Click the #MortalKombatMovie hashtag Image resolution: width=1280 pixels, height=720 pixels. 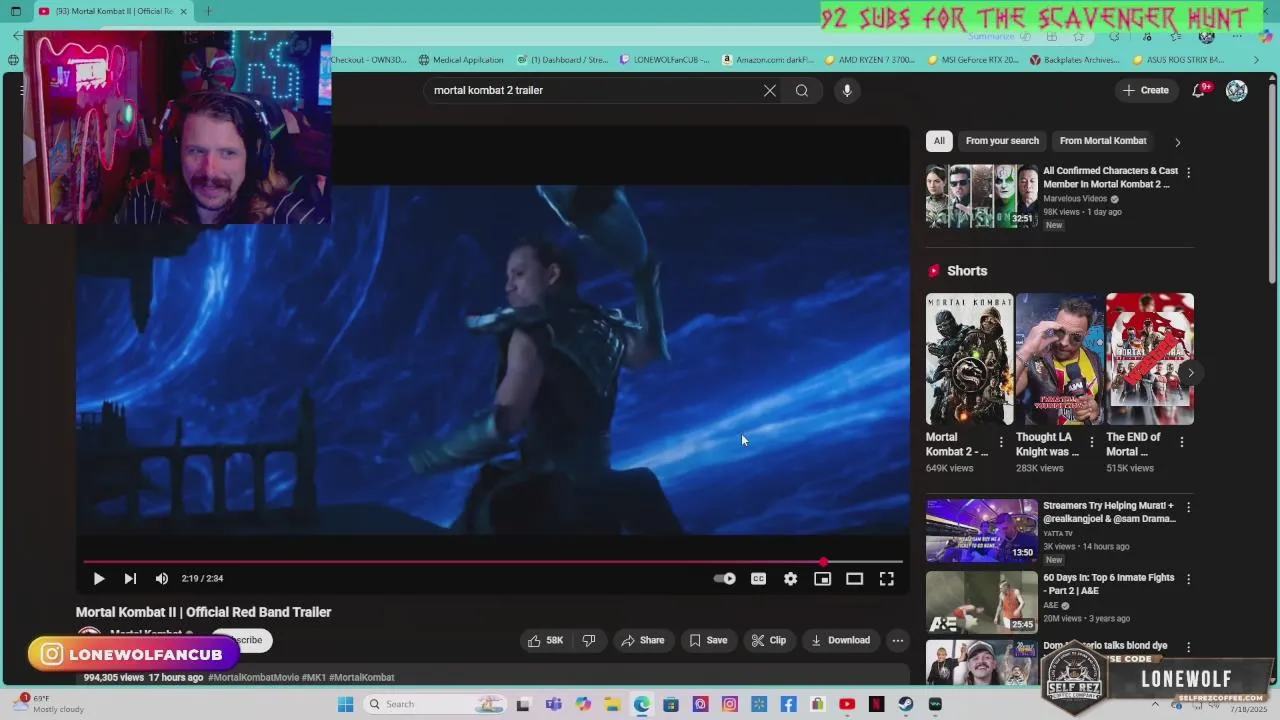253,677
